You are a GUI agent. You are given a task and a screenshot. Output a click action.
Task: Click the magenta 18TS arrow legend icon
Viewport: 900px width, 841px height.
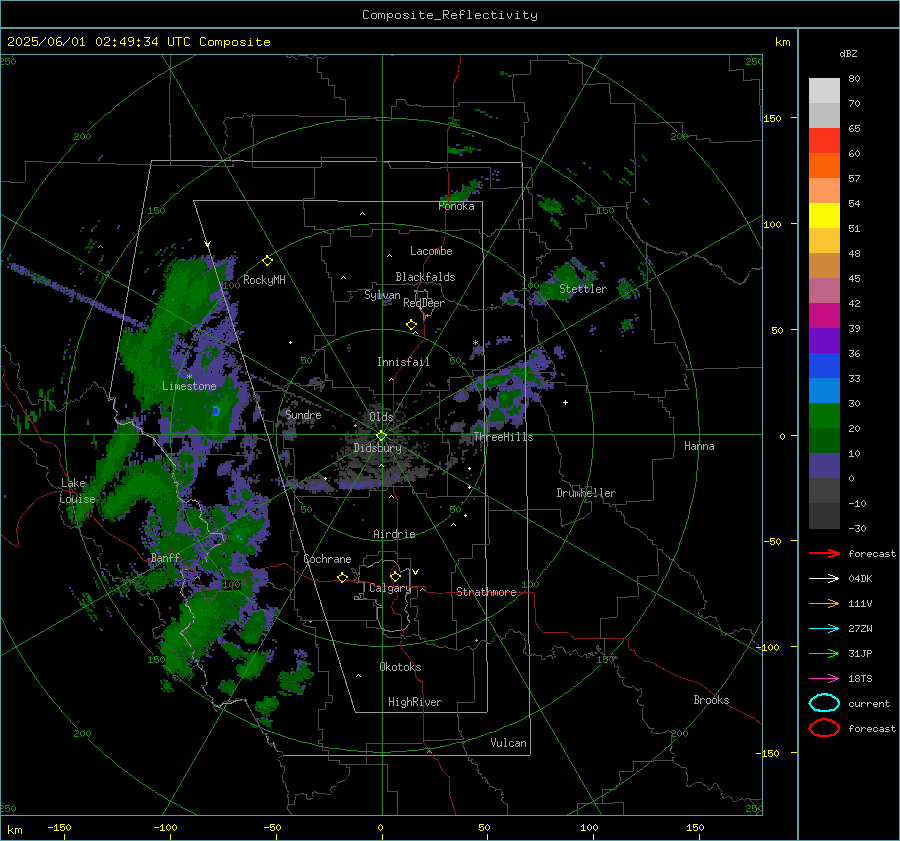coord(824,679)
